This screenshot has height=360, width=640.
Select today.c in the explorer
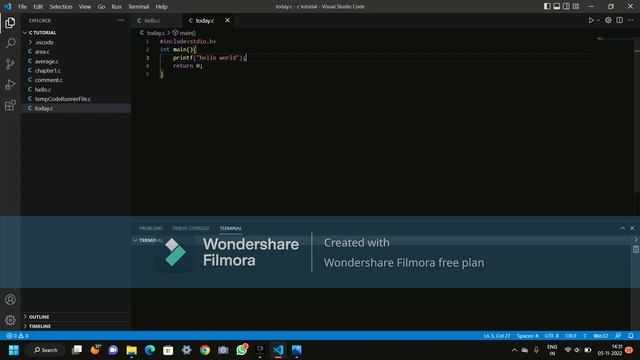click(76, 108)
